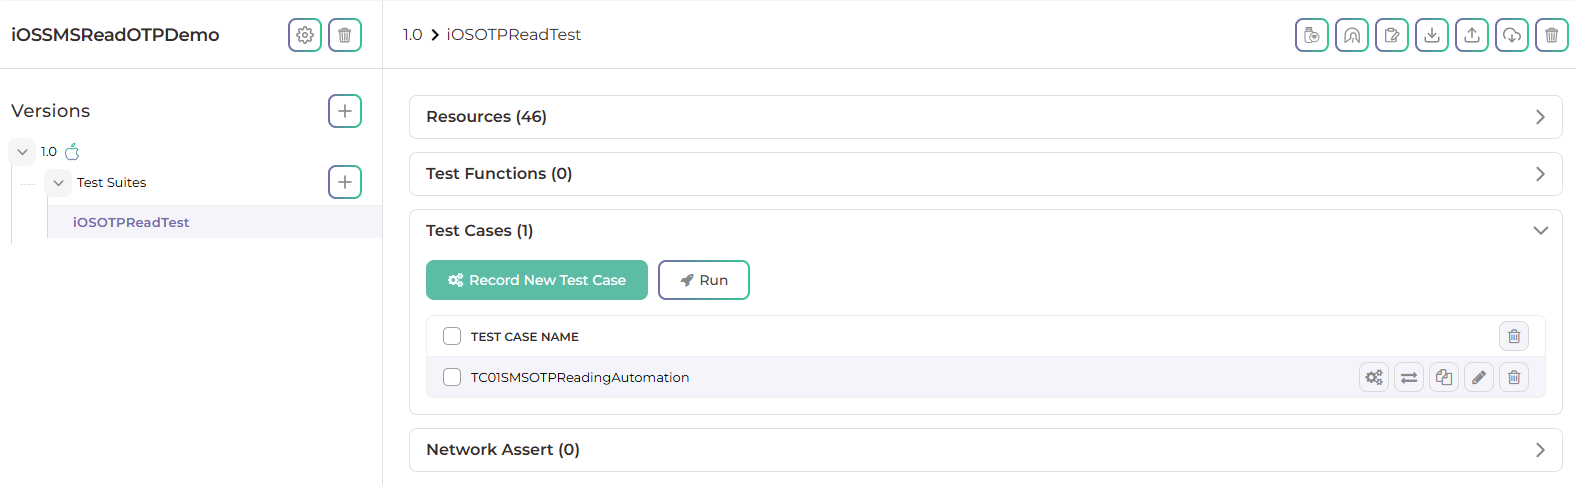Expand the Resources (46) section
The image size is (1576, 485).
pyautogui.click(x=1540, y=117)
